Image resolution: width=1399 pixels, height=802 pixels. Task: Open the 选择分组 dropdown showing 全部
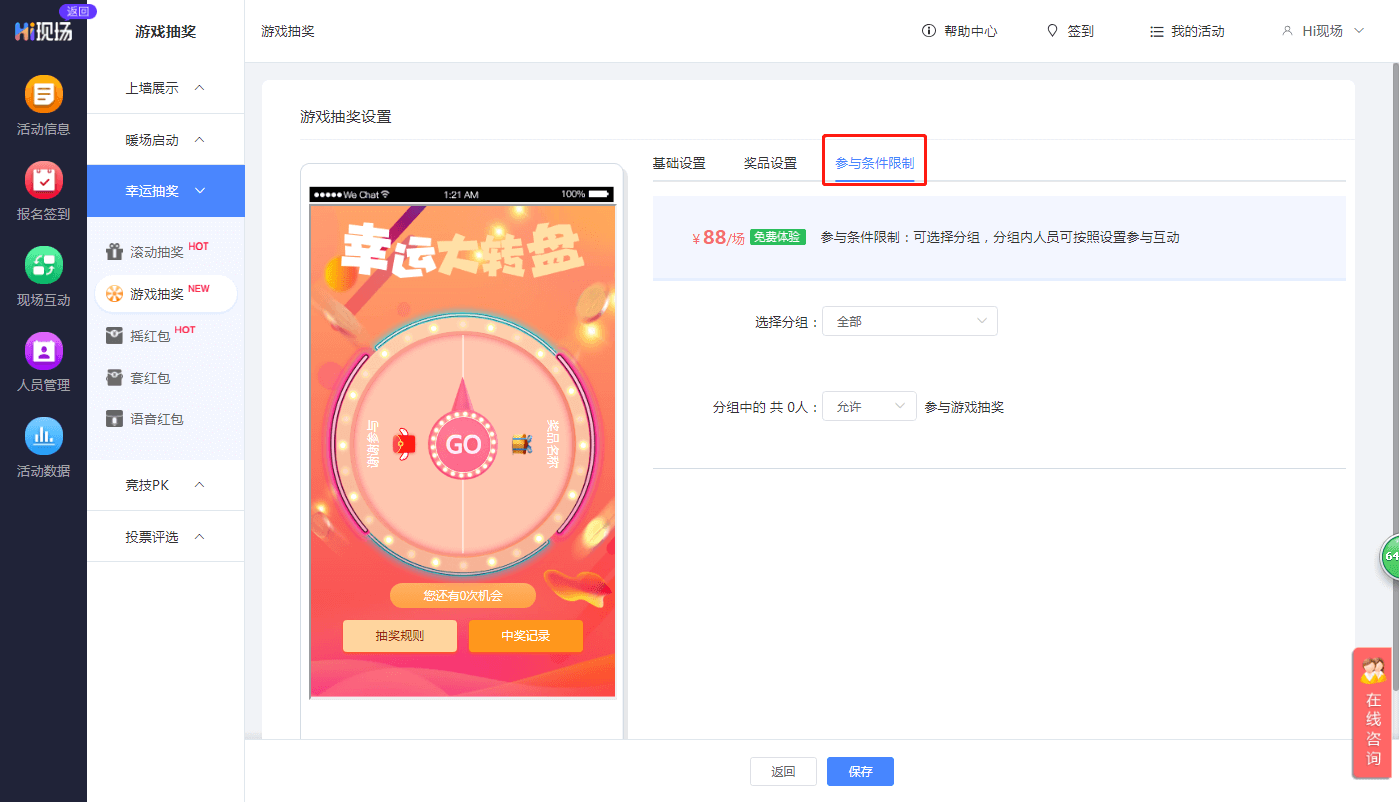909,321
